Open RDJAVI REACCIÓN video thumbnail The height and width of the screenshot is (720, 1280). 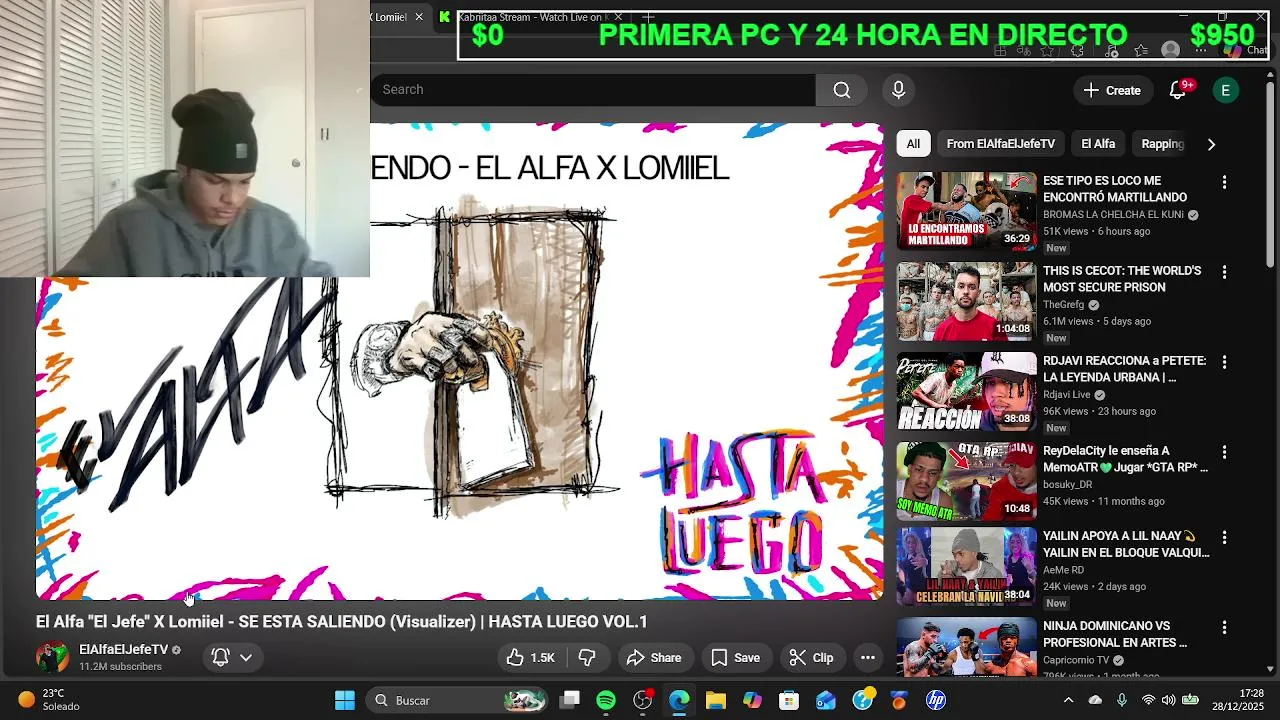pyautogui.click(x=966, y=391)
